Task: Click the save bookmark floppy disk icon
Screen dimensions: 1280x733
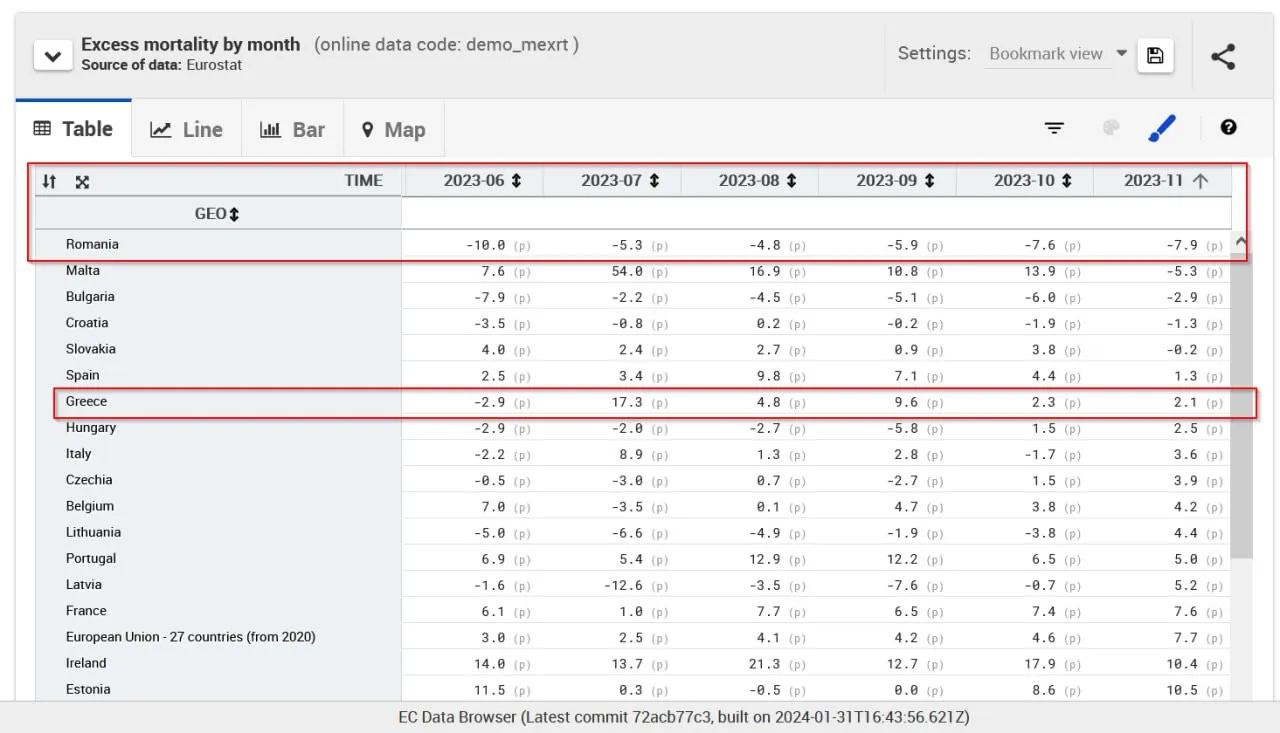Action: 1155,55
